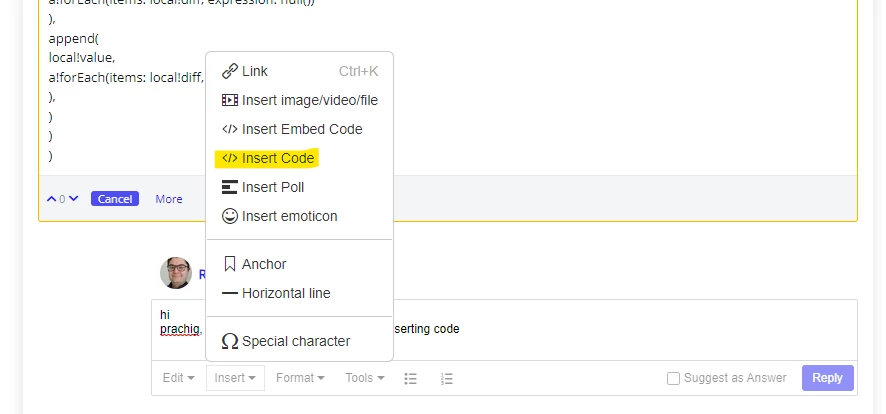Click the Insert image/video/file film icon
The height and width of the screenshot is (414, 886).
point(229,101)
